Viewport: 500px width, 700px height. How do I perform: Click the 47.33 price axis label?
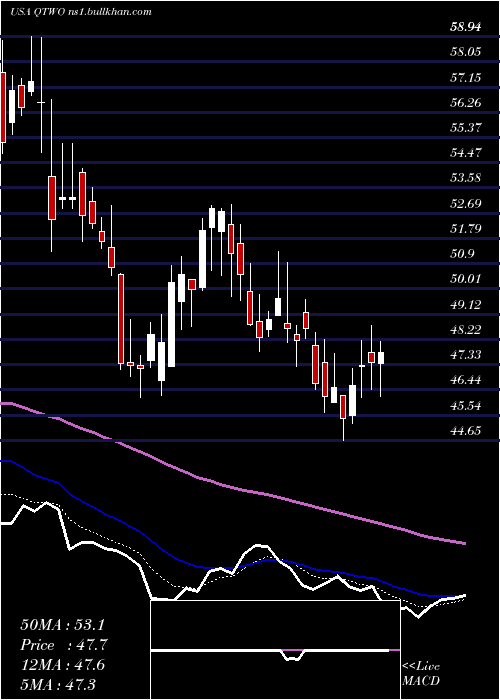[466, 355]
